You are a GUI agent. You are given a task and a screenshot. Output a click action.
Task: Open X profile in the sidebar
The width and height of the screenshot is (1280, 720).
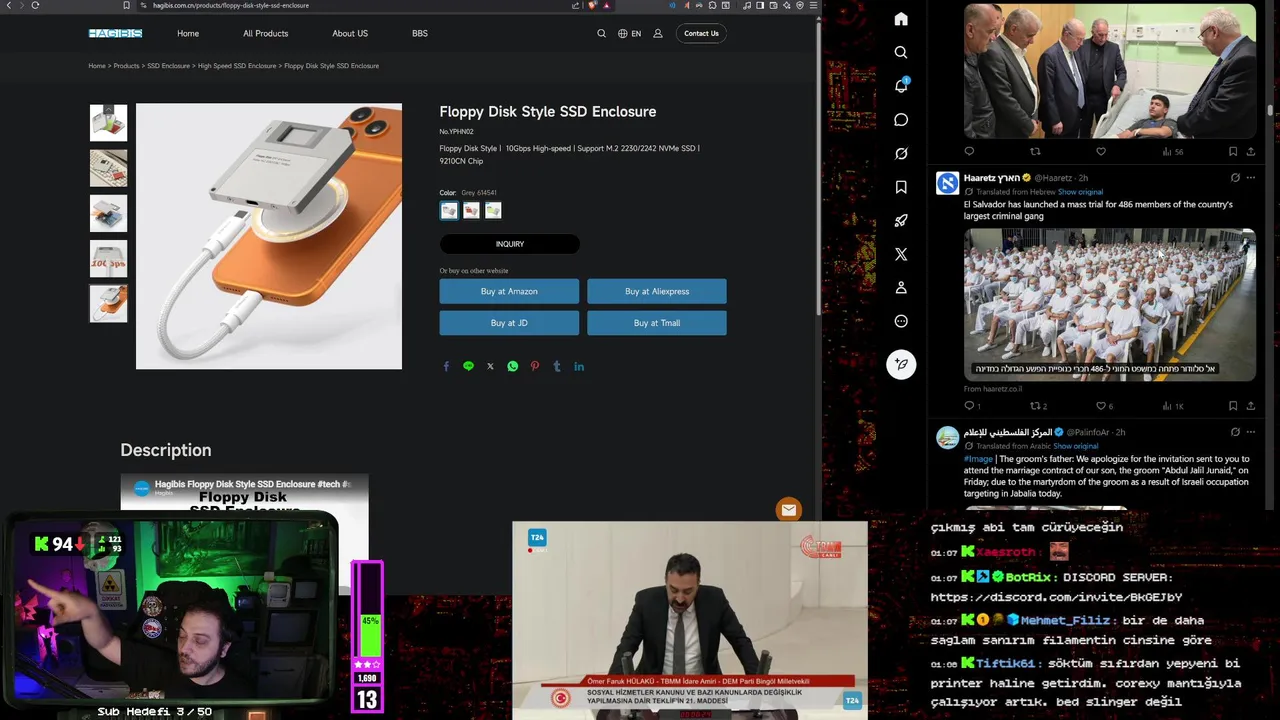pos(901,288)
